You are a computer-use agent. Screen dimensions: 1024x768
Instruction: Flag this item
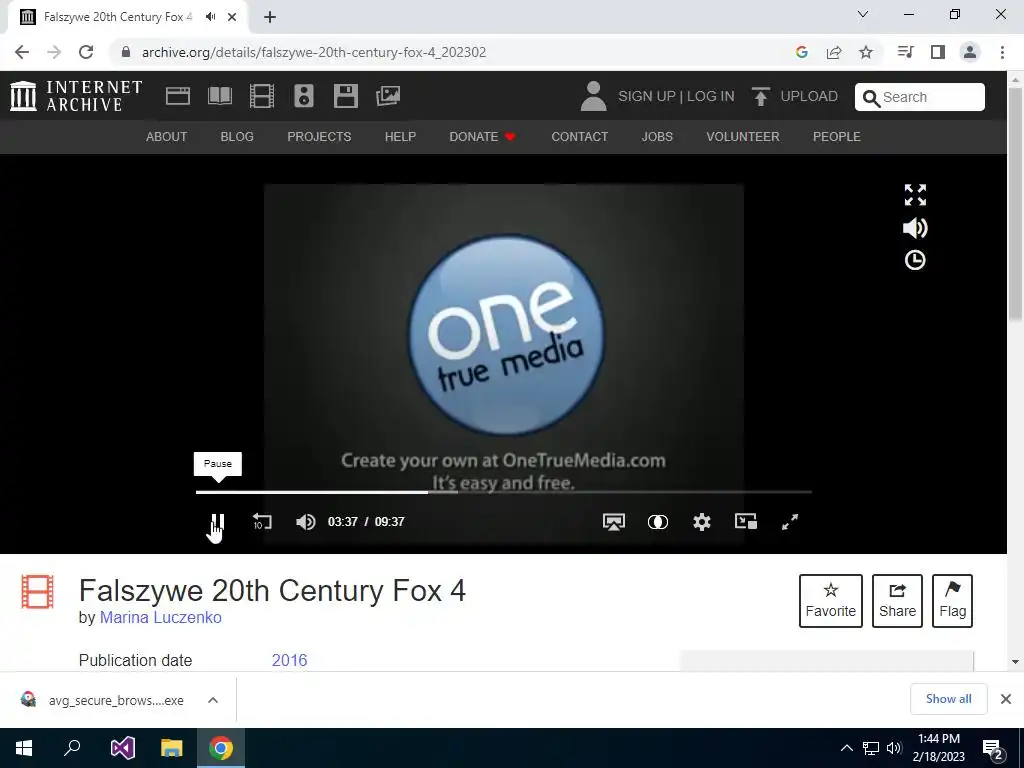[x=952, y=601]
